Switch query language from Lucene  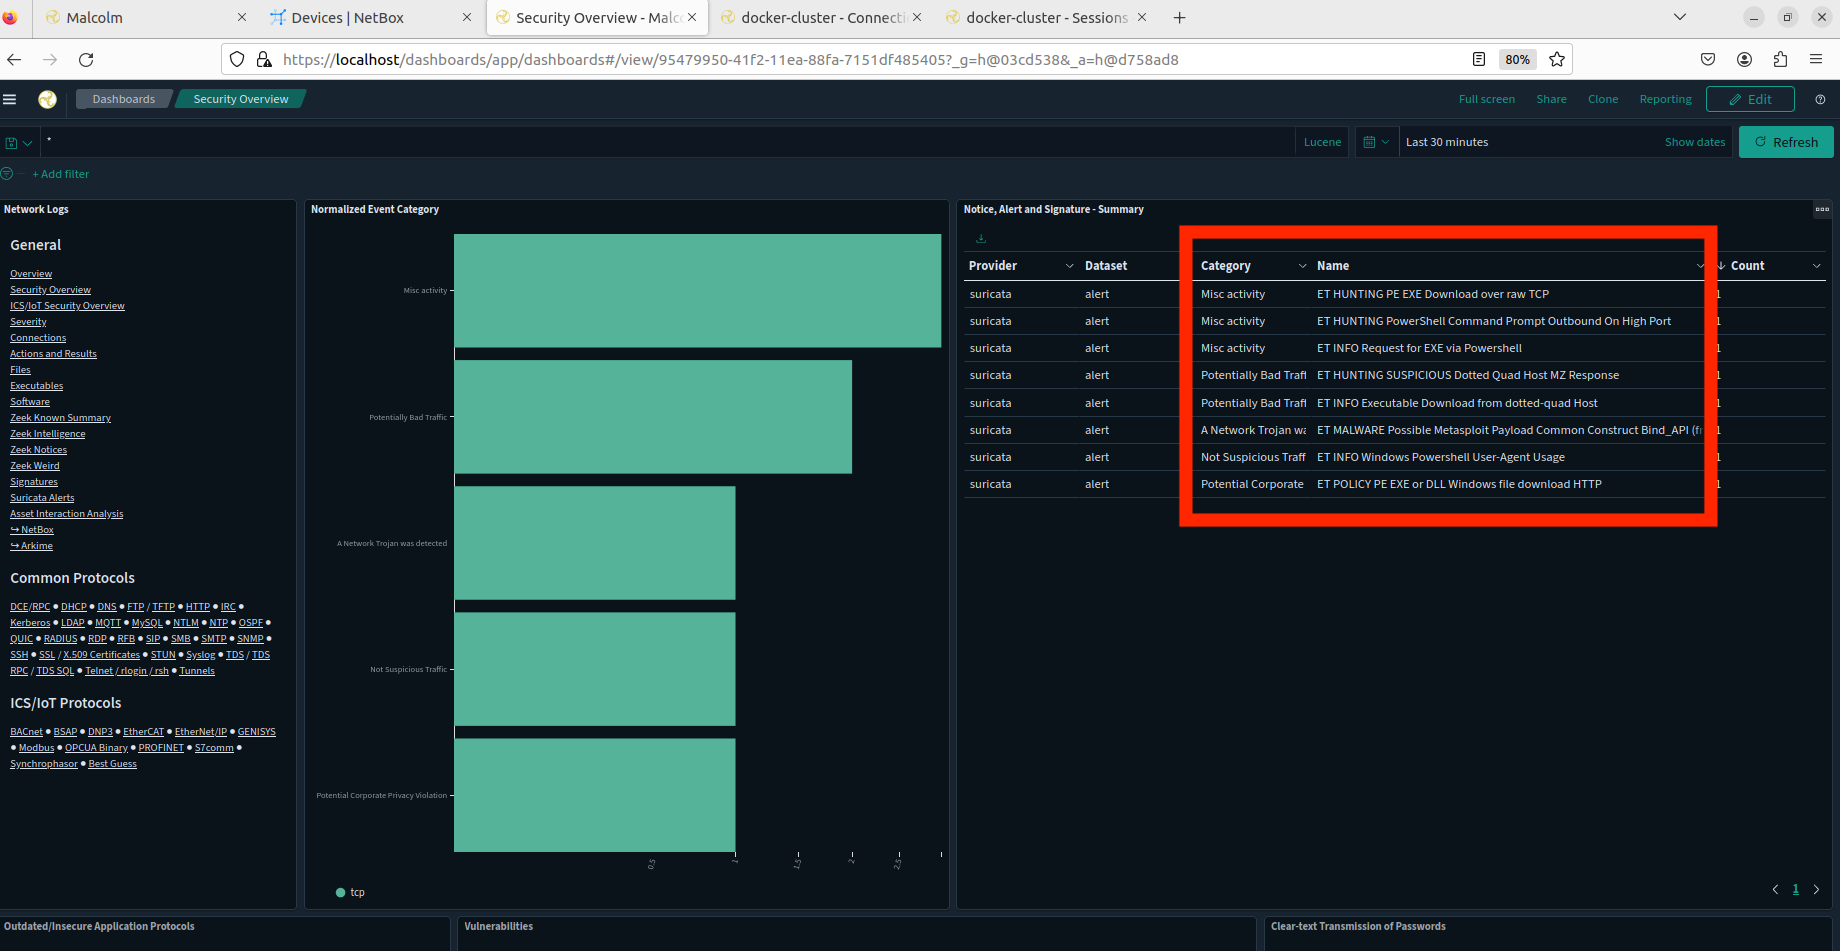1322,142
